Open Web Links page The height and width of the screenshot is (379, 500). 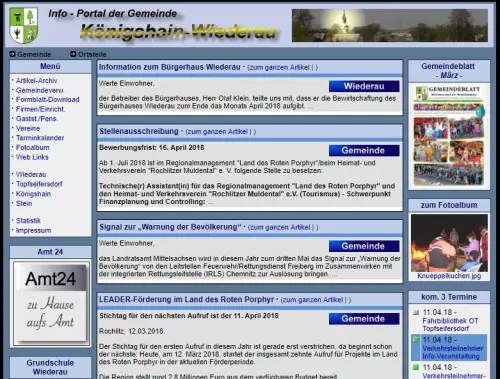pos(32,157)
